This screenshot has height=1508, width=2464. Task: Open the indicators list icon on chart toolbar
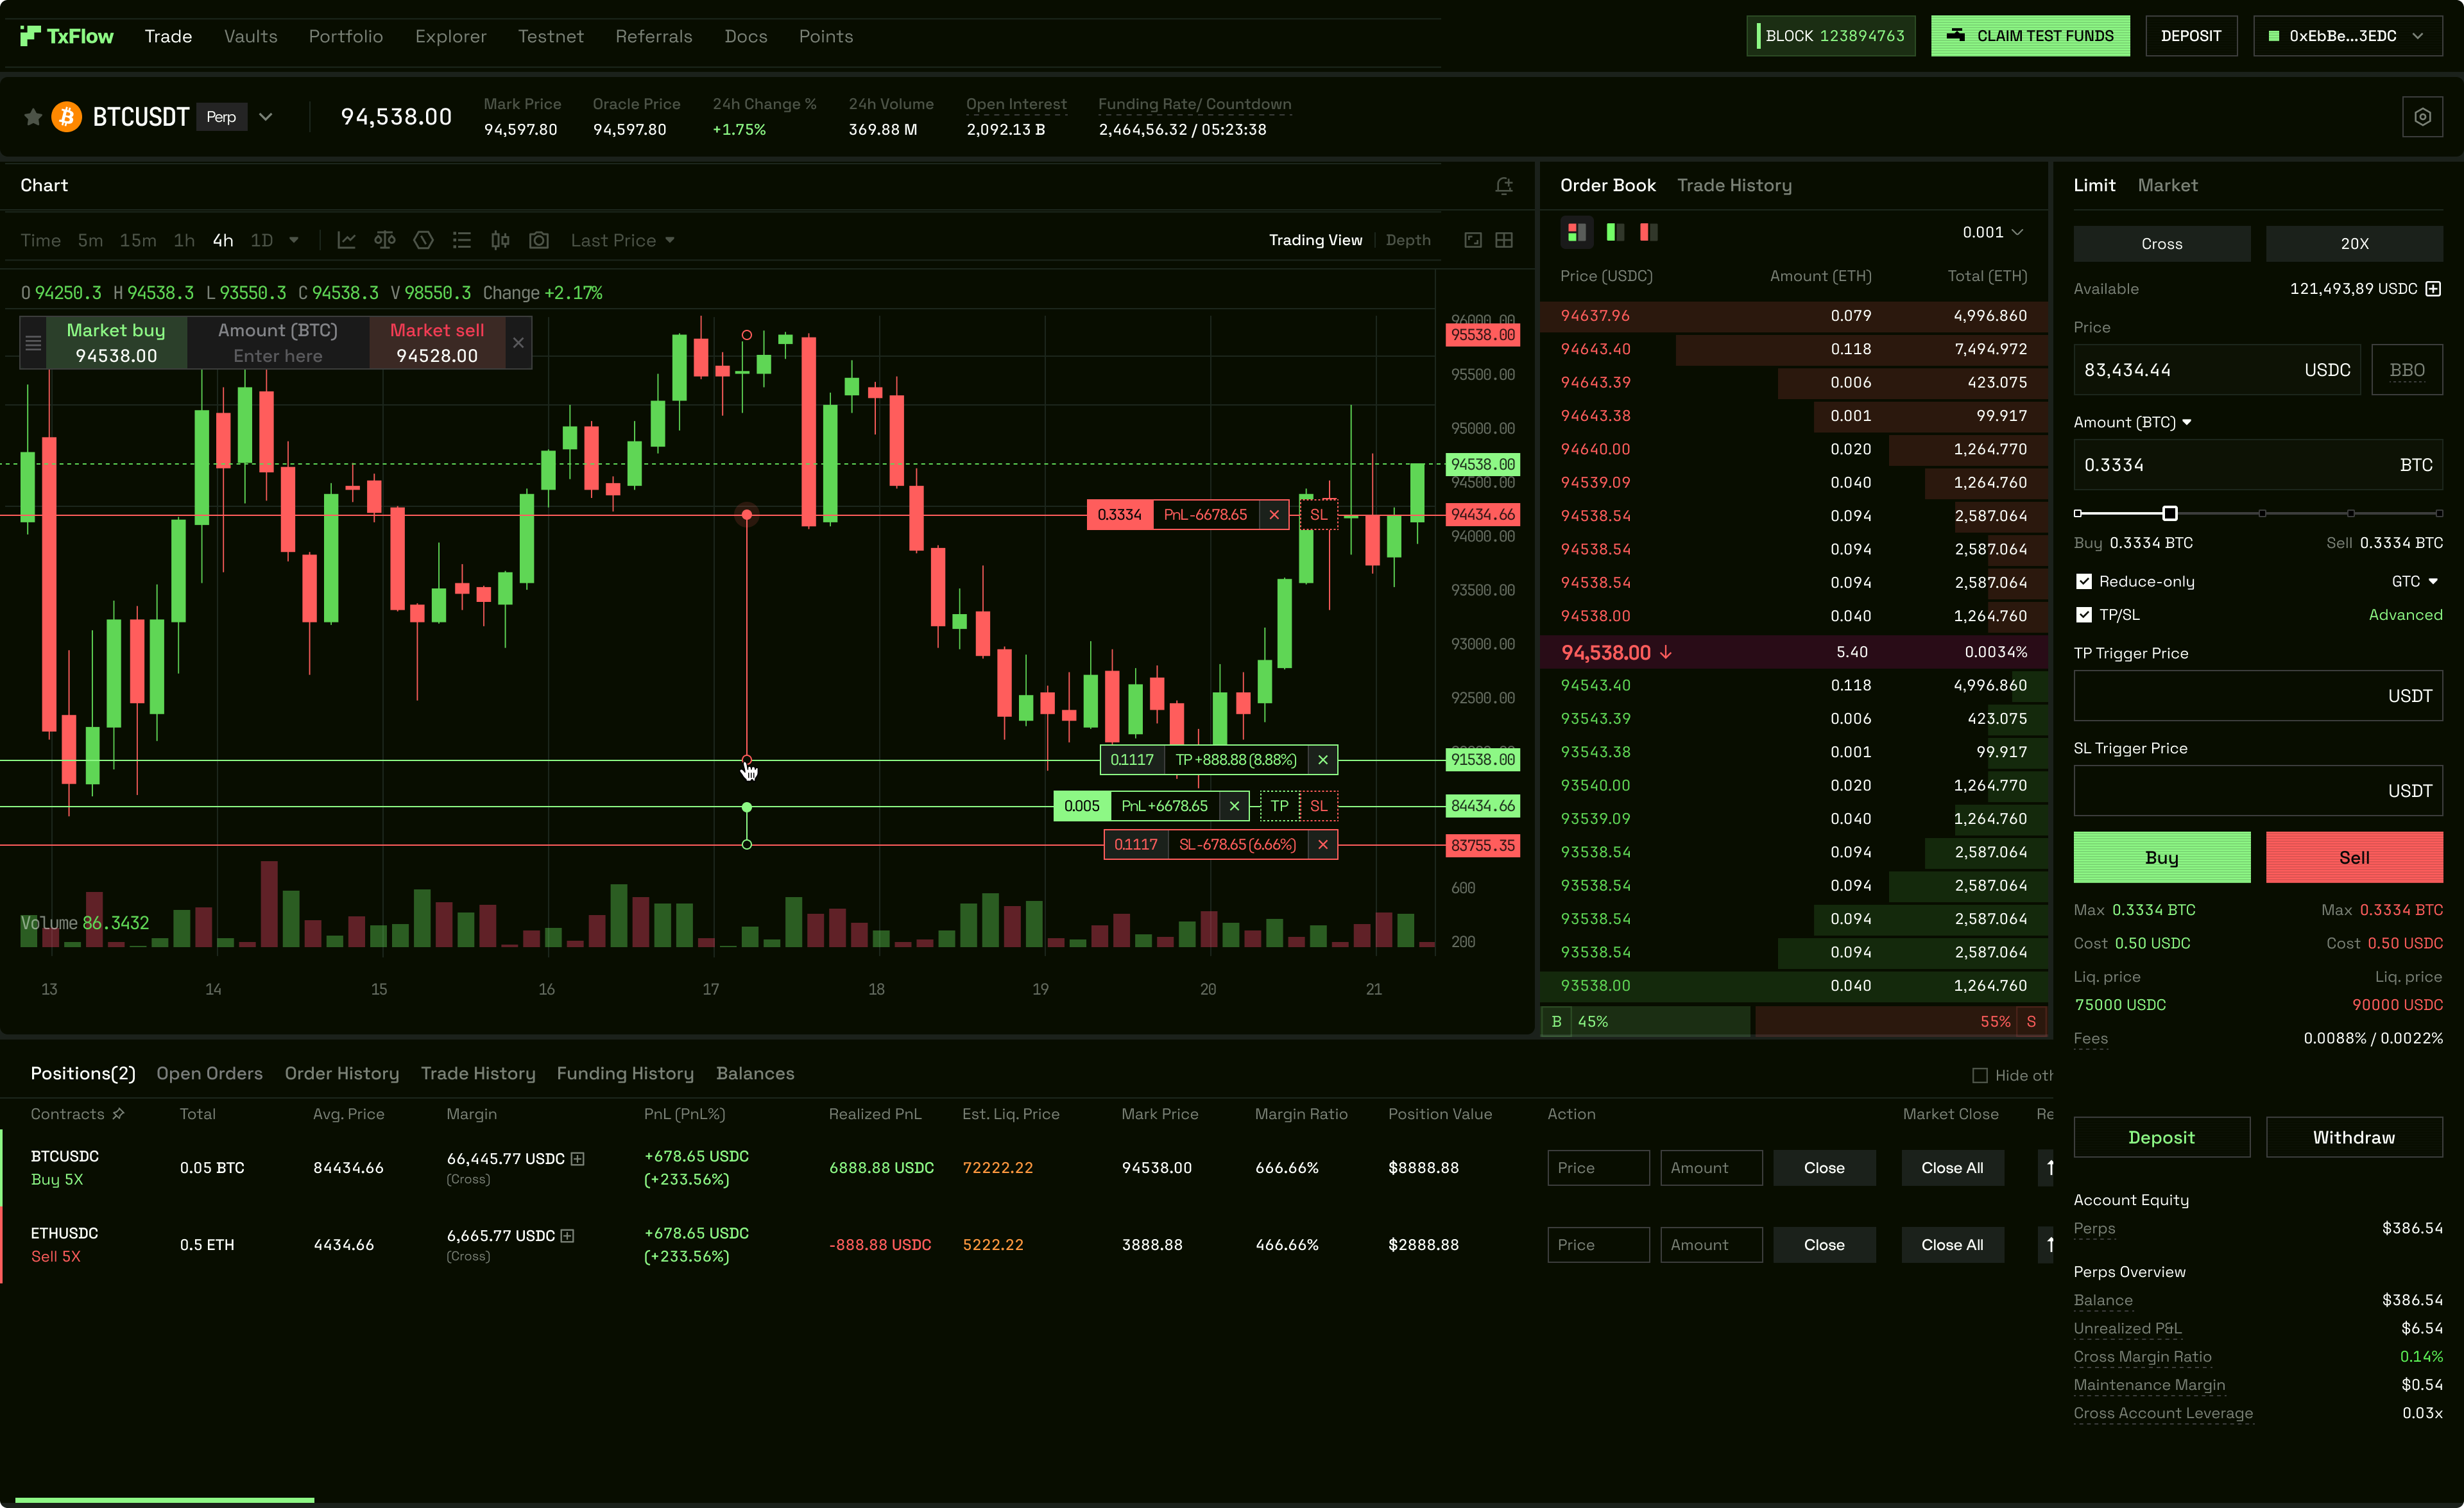pyautogui.click(x=461, y=240)
